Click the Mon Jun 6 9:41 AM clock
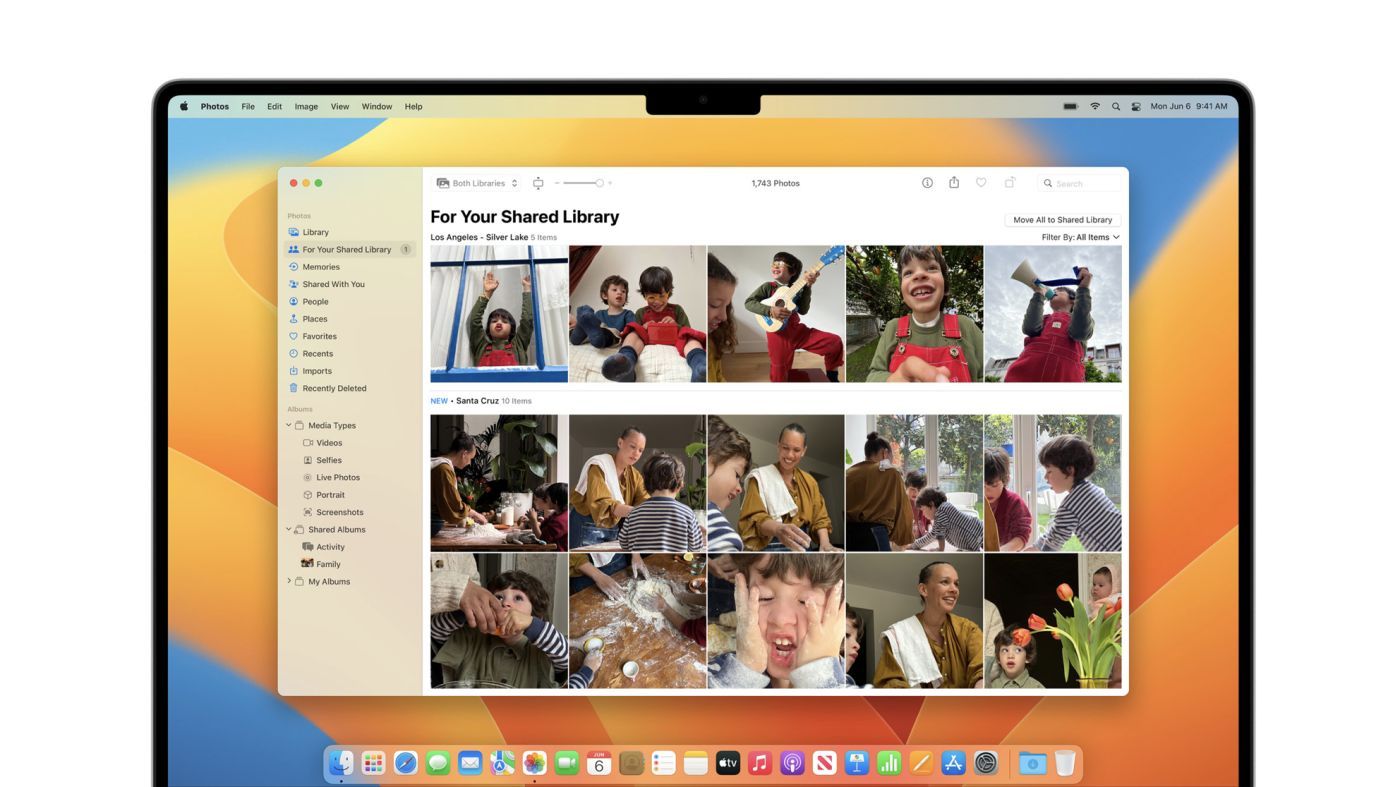1400x787 pixels. 1189,106
